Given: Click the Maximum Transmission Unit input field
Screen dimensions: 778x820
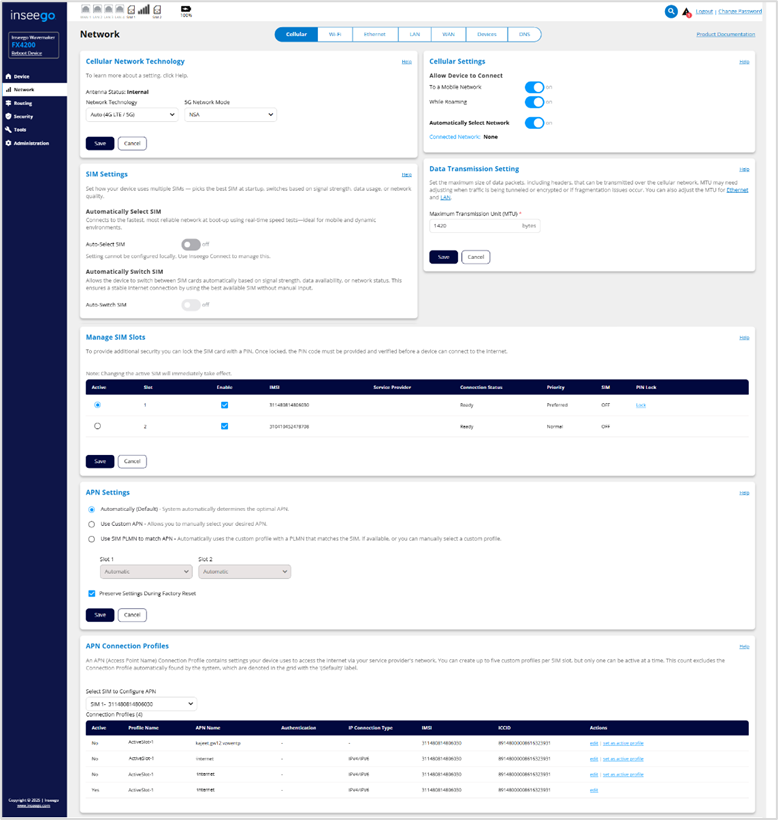Looking at the screenshot, I should 474,227.
